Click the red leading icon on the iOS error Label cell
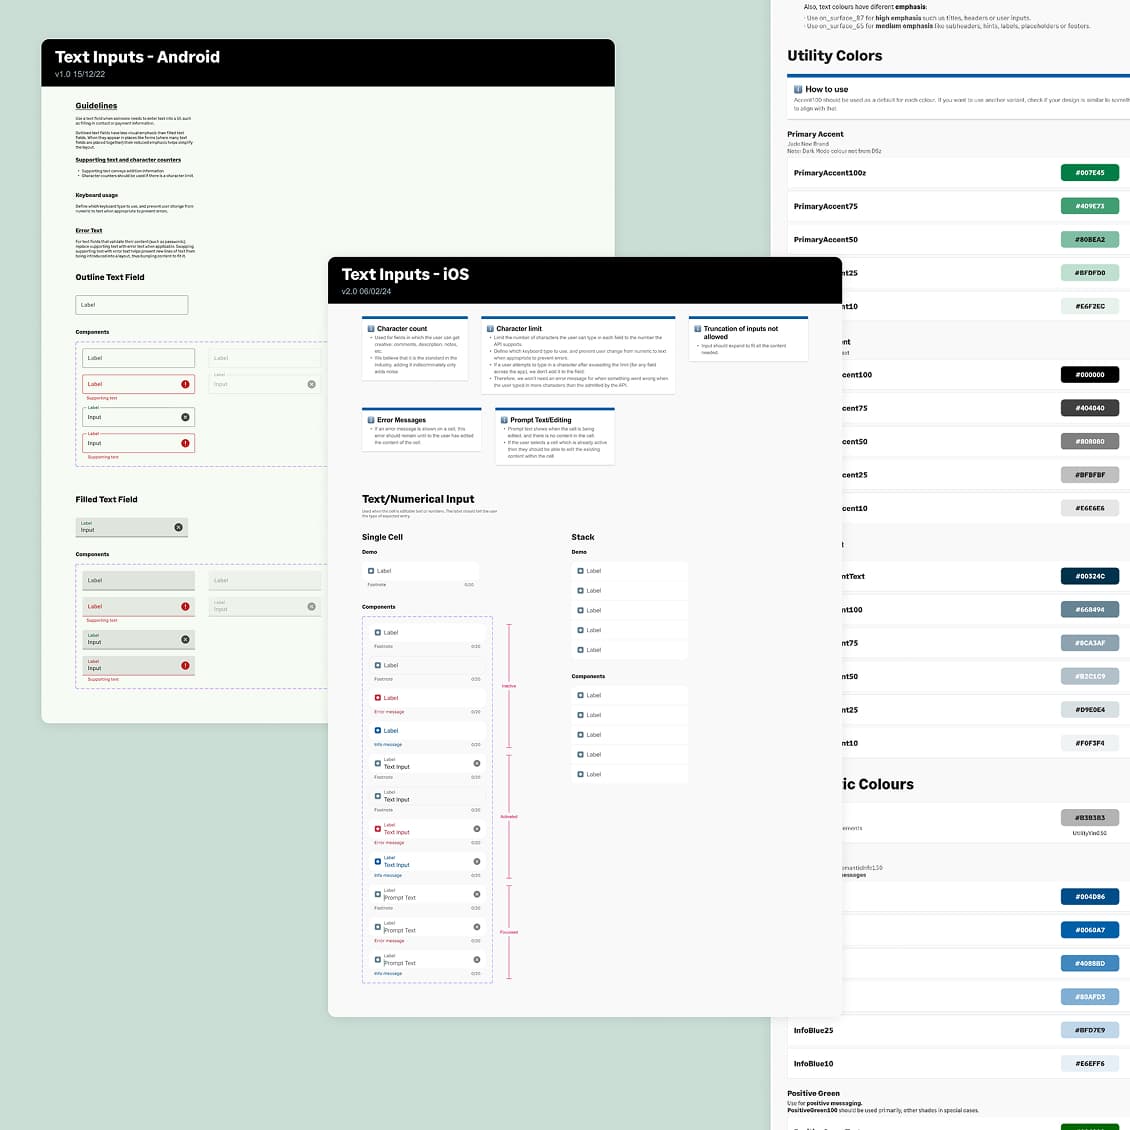The image size is (1130, 1130). (x=378, y=698)
